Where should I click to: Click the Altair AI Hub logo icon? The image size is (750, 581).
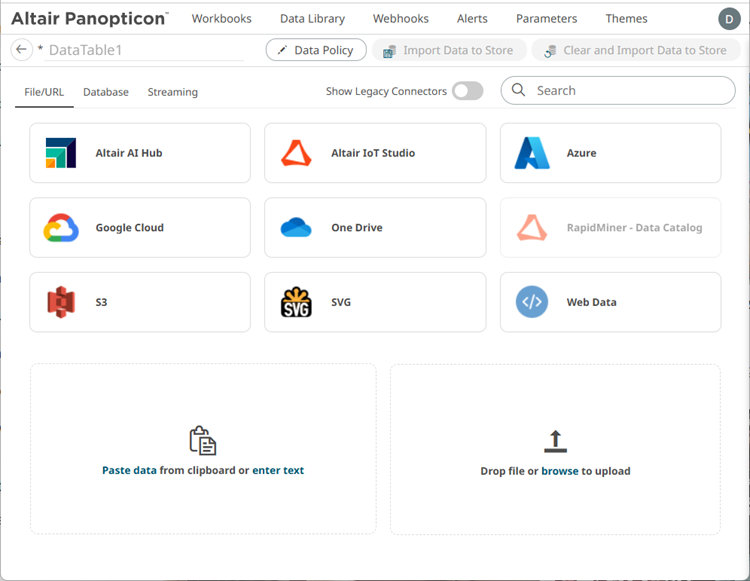tap(61, 153)
